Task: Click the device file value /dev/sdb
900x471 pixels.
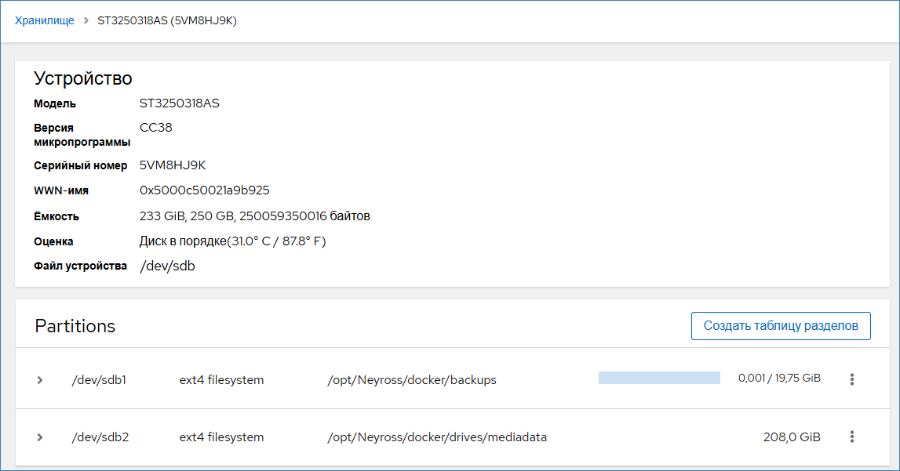Action: (x=167, y=266)
